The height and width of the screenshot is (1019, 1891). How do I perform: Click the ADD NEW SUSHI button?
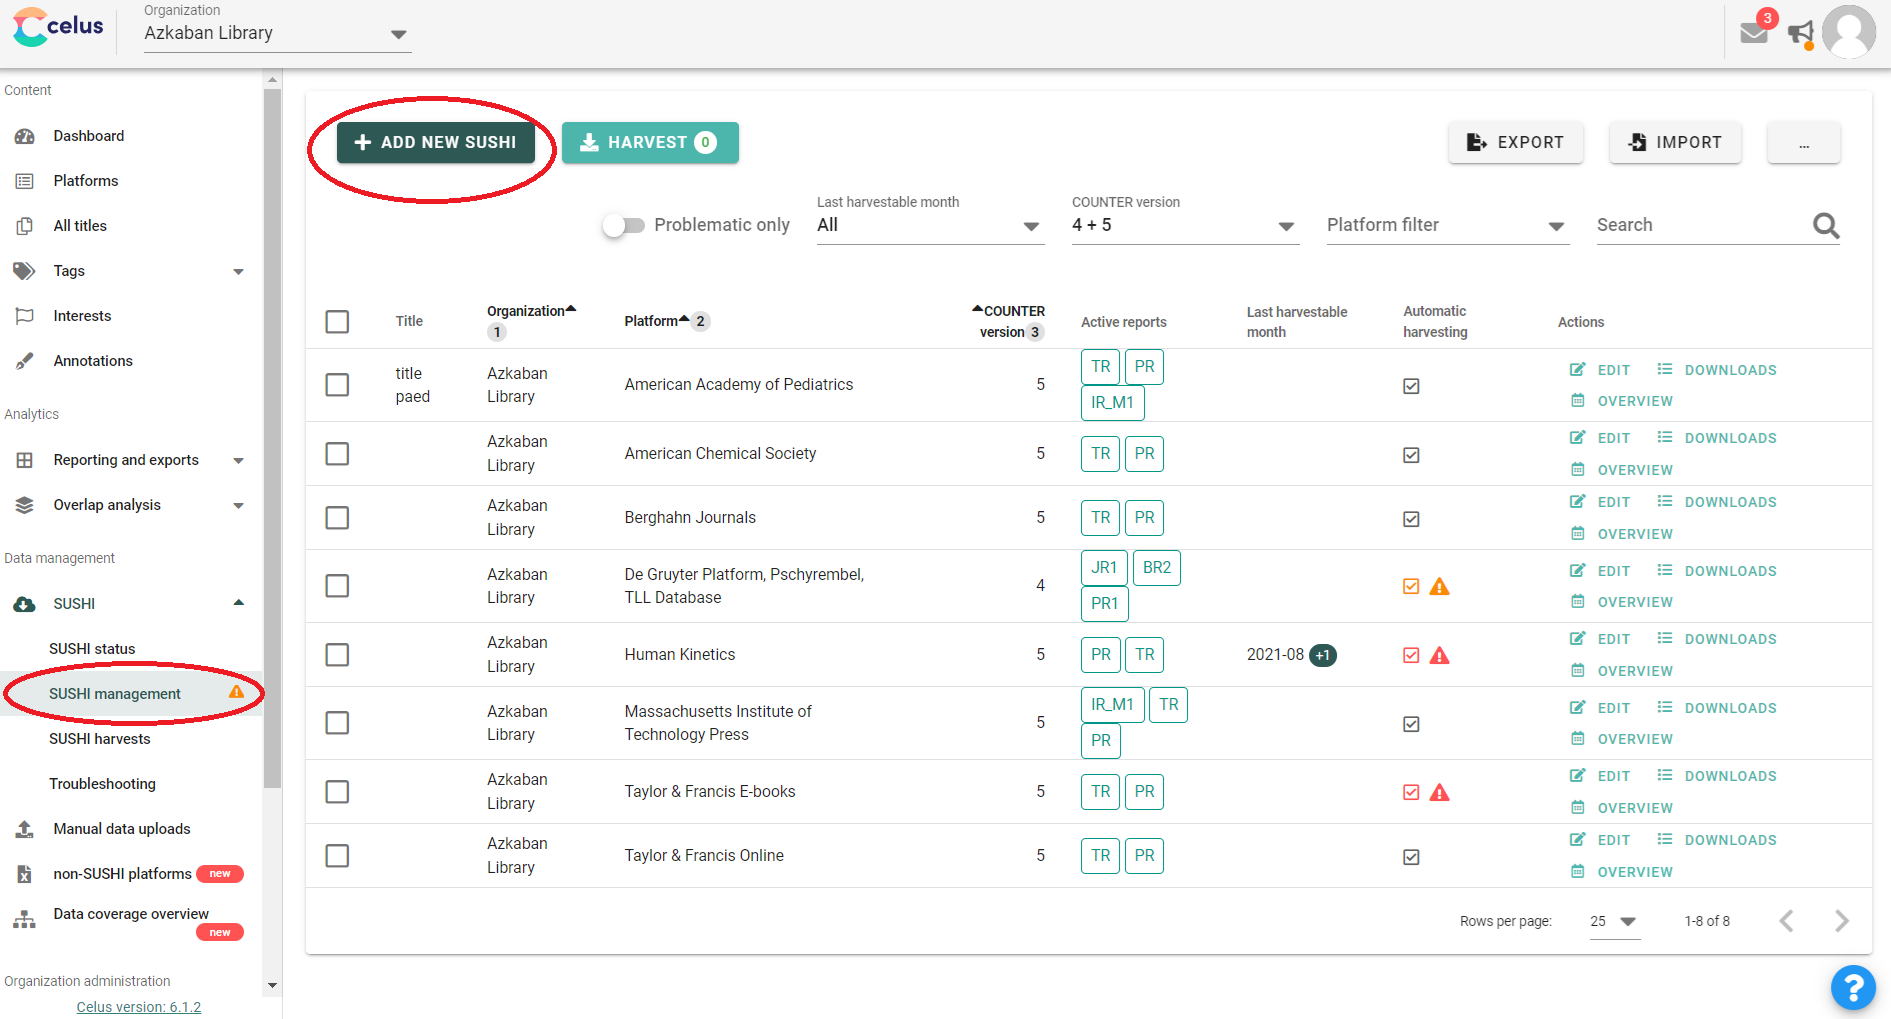435,143
